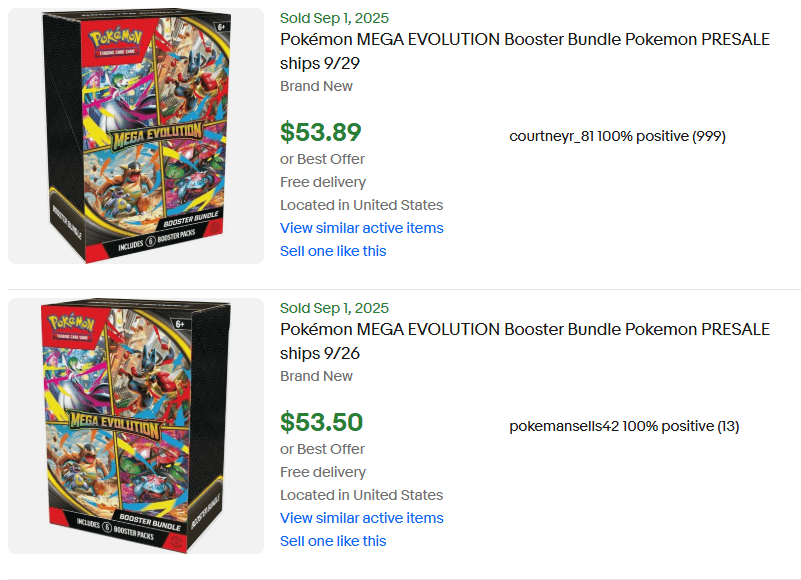This screenshot has height=580, width=801.
Task: Click "Sold Sep 1, 2025" on second listing
Action: pyautogui.click(x=334, y=308)
